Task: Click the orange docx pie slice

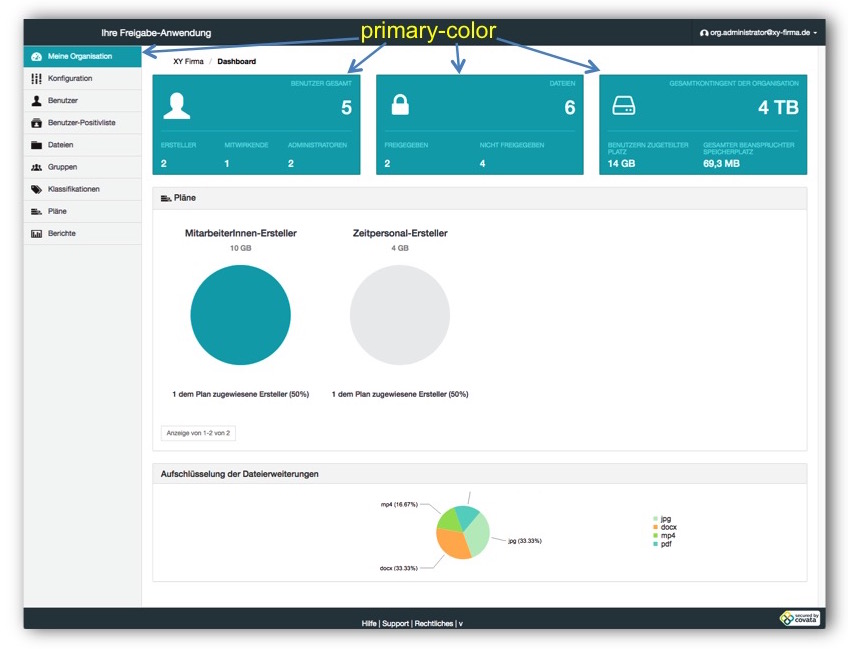Action: 452,543
